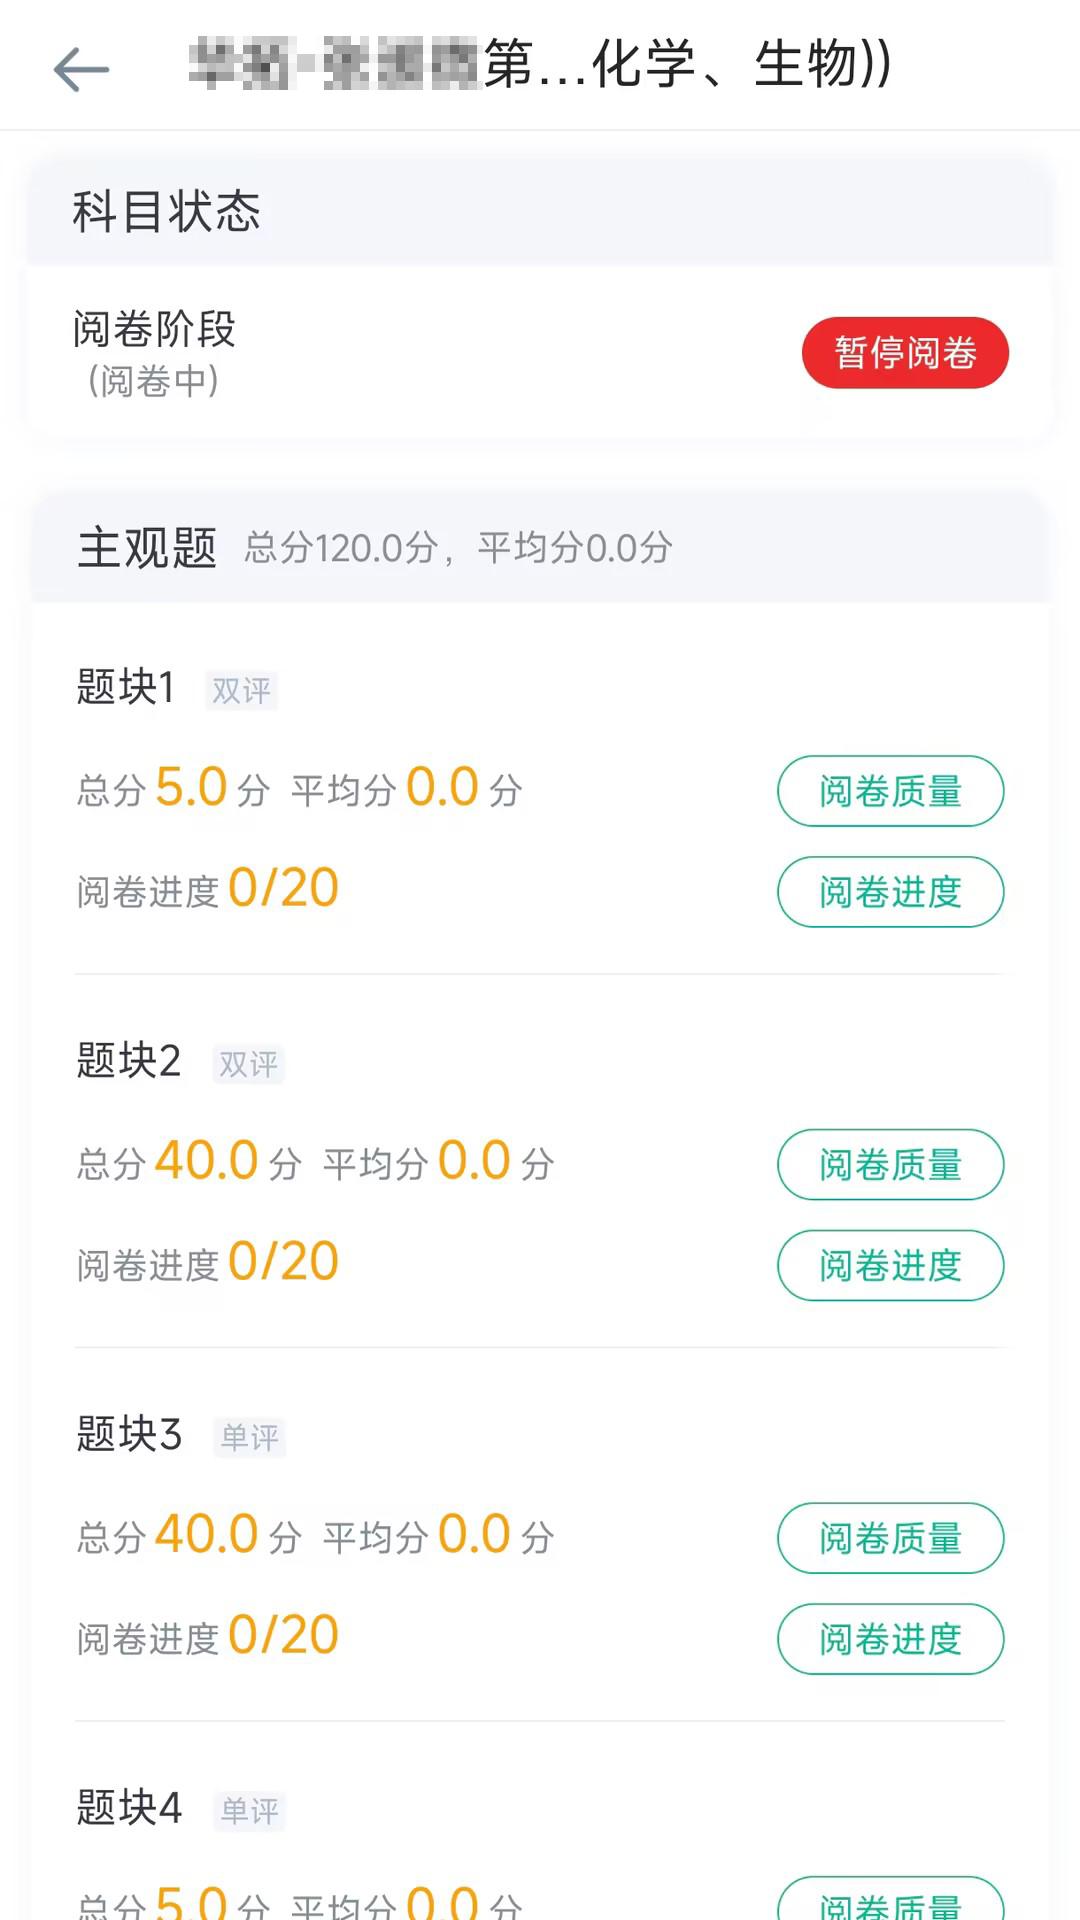1080x1920 pixels.
Task: Tap the 单评 tag beside 题块3
Action: point(249,1437)
